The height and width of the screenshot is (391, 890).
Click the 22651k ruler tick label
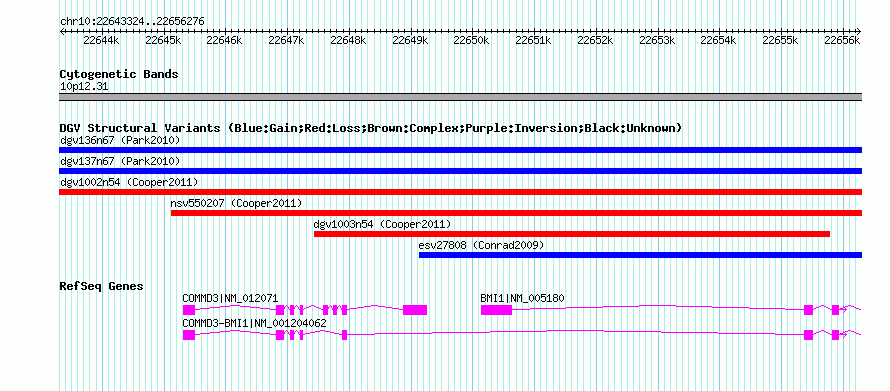click(x=533, y=40)
